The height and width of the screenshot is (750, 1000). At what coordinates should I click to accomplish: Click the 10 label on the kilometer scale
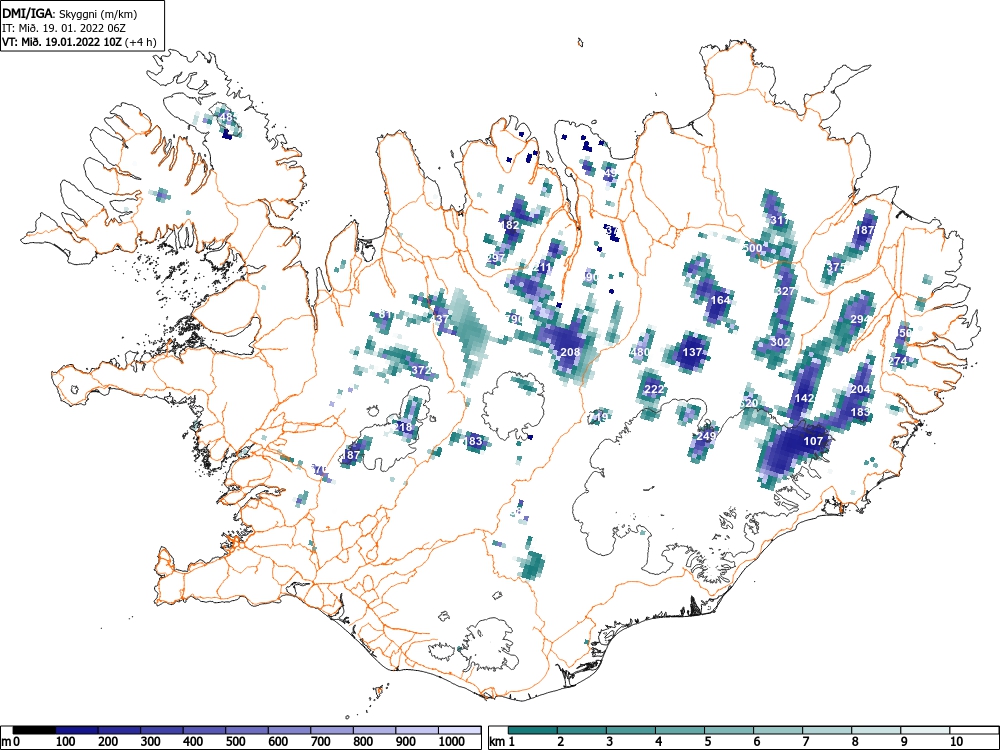(x=955, y=742)
